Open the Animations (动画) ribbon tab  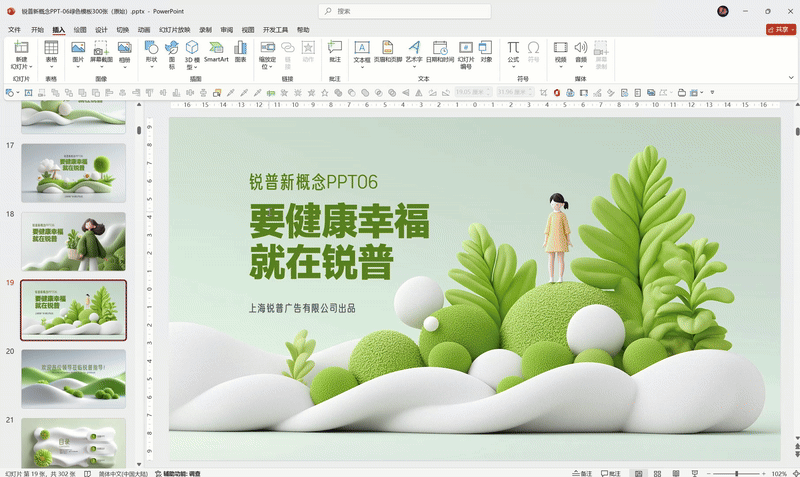click(144, 30)
